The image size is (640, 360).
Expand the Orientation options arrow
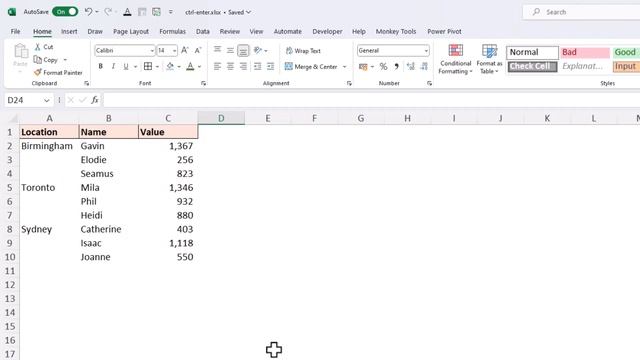point(266,51)
